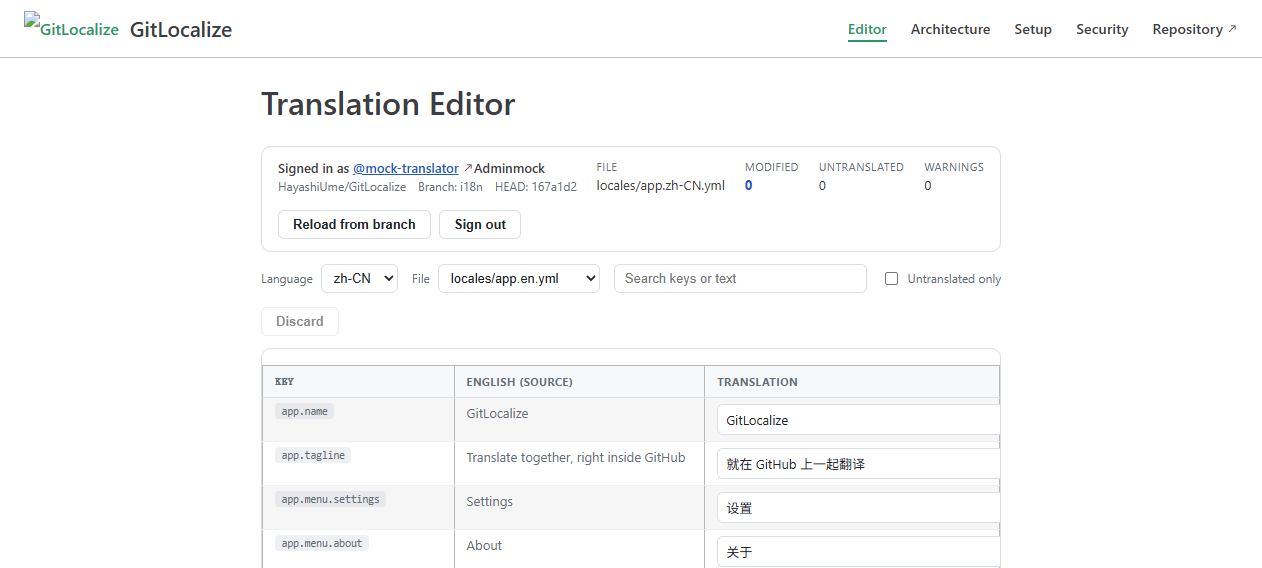This screenshot has width=1262, height=568.
Task: Open the Security nav tab
Action: [1102, 29]
